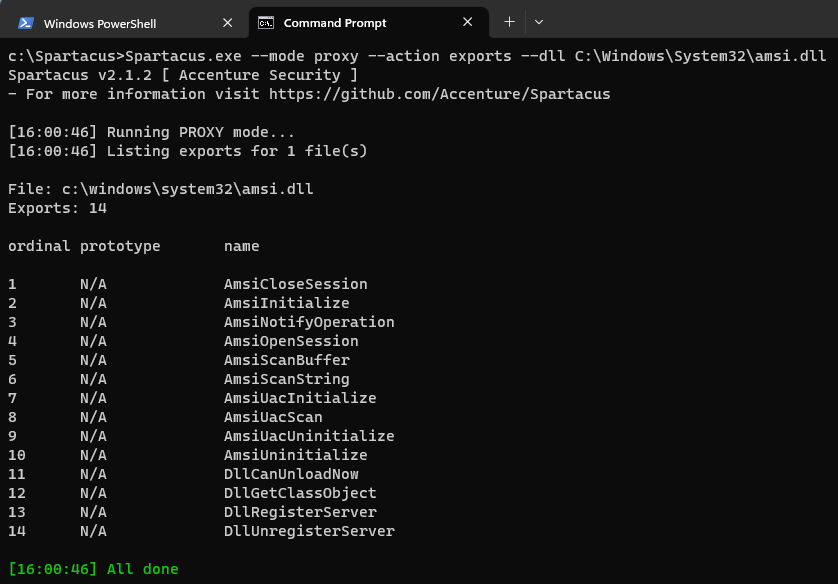
Task: Click the Exports: 14 count line
Action: pyautogui.click(x=57, y=208)
